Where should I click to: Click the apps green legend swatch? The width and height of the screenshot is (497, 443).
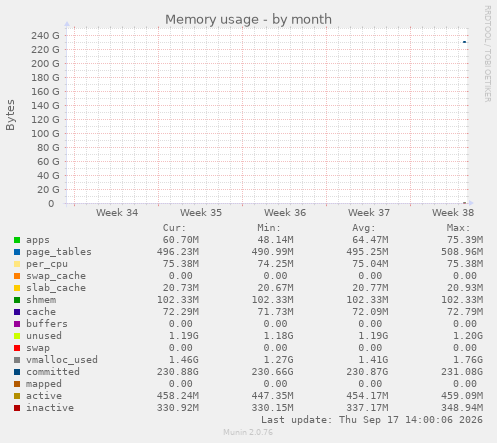pyautogui.click(x=17, y=240)
